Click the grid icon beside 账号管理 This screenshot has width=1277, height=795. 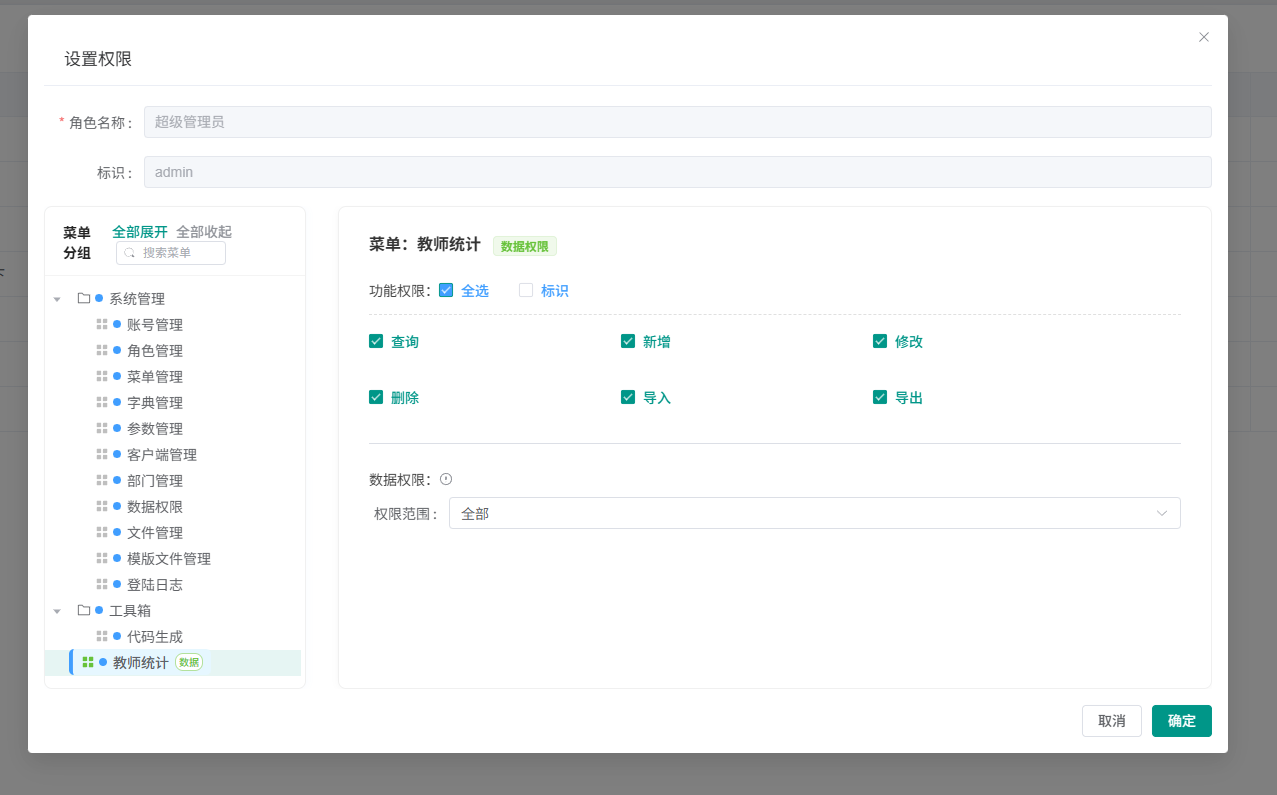click(102, 324)
